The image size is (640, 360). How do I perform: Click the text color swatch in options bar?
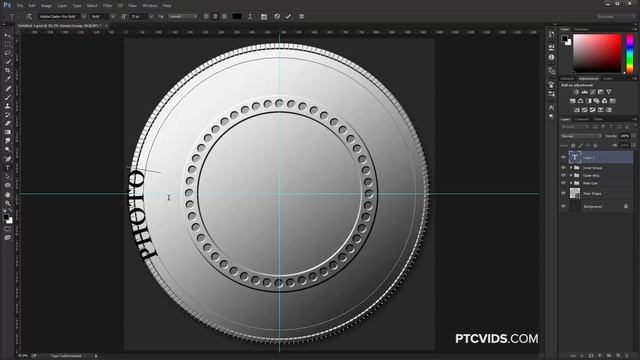coord(237,16)
